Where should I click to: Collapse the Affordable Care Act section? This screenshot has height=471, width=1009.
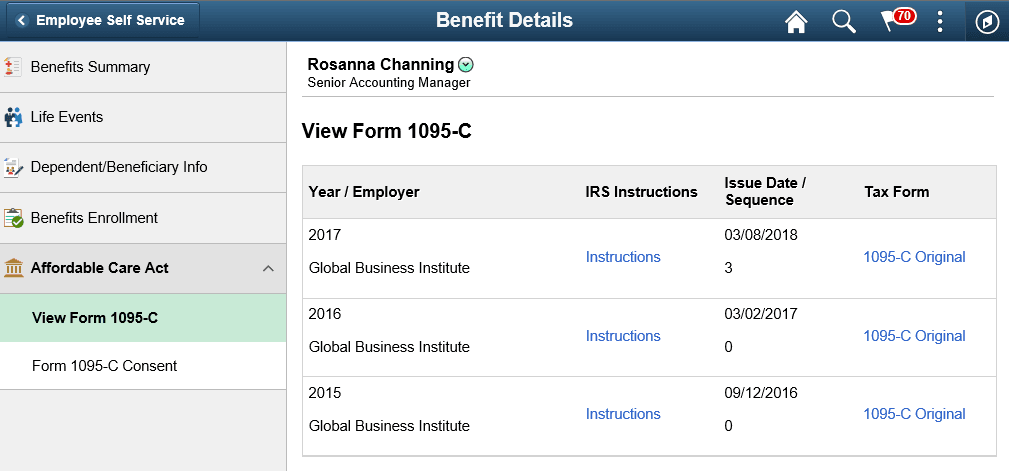268,268
